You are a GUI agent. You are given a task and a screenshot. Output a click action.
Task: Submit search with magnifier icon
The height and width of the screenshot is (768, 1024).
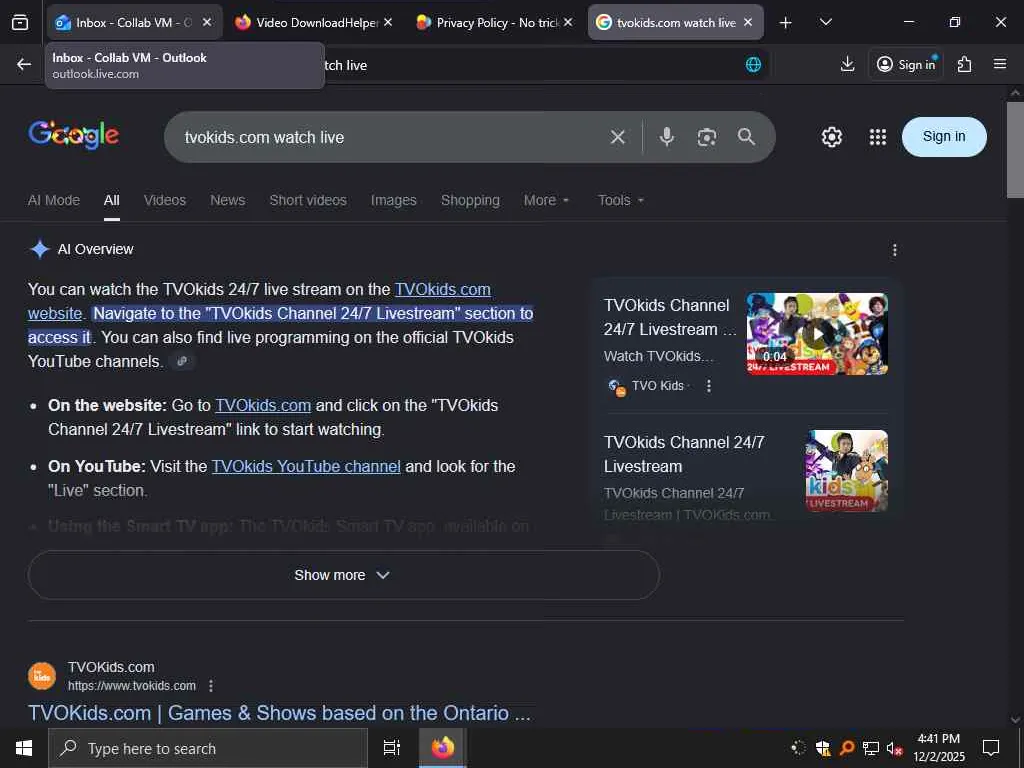(x=746, y=137)
